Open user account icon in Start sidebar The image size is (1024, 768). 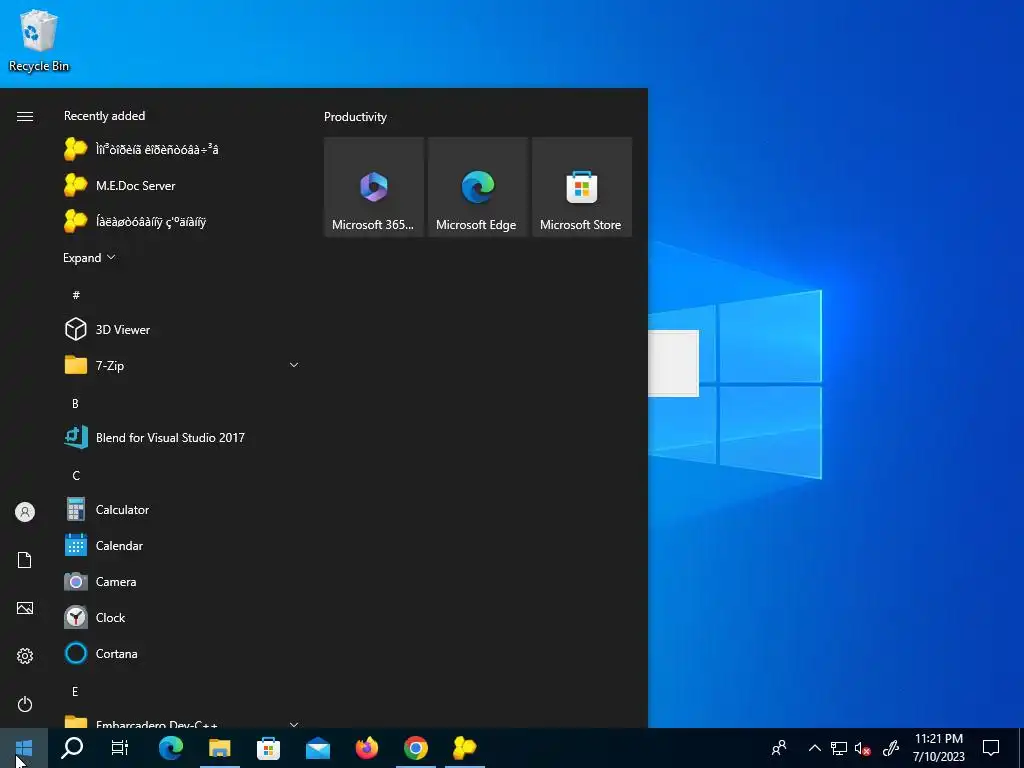point(25,512)
